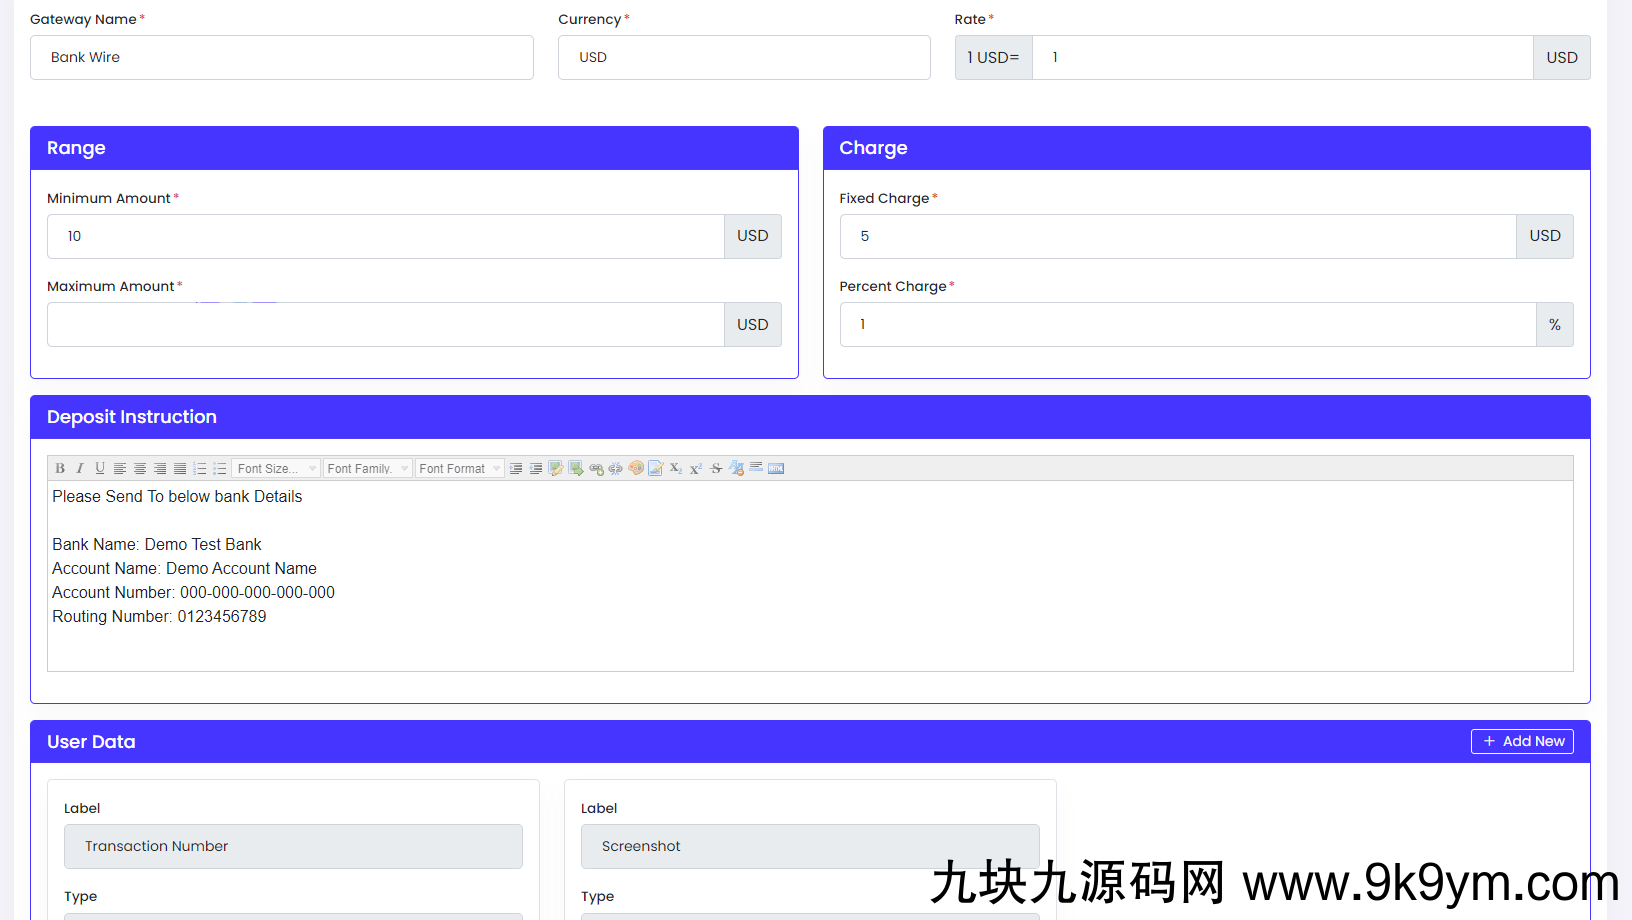Toggle italic text in the editor toolbar
The width and height of the screenshot is (1632, 920).
(80, 468)
